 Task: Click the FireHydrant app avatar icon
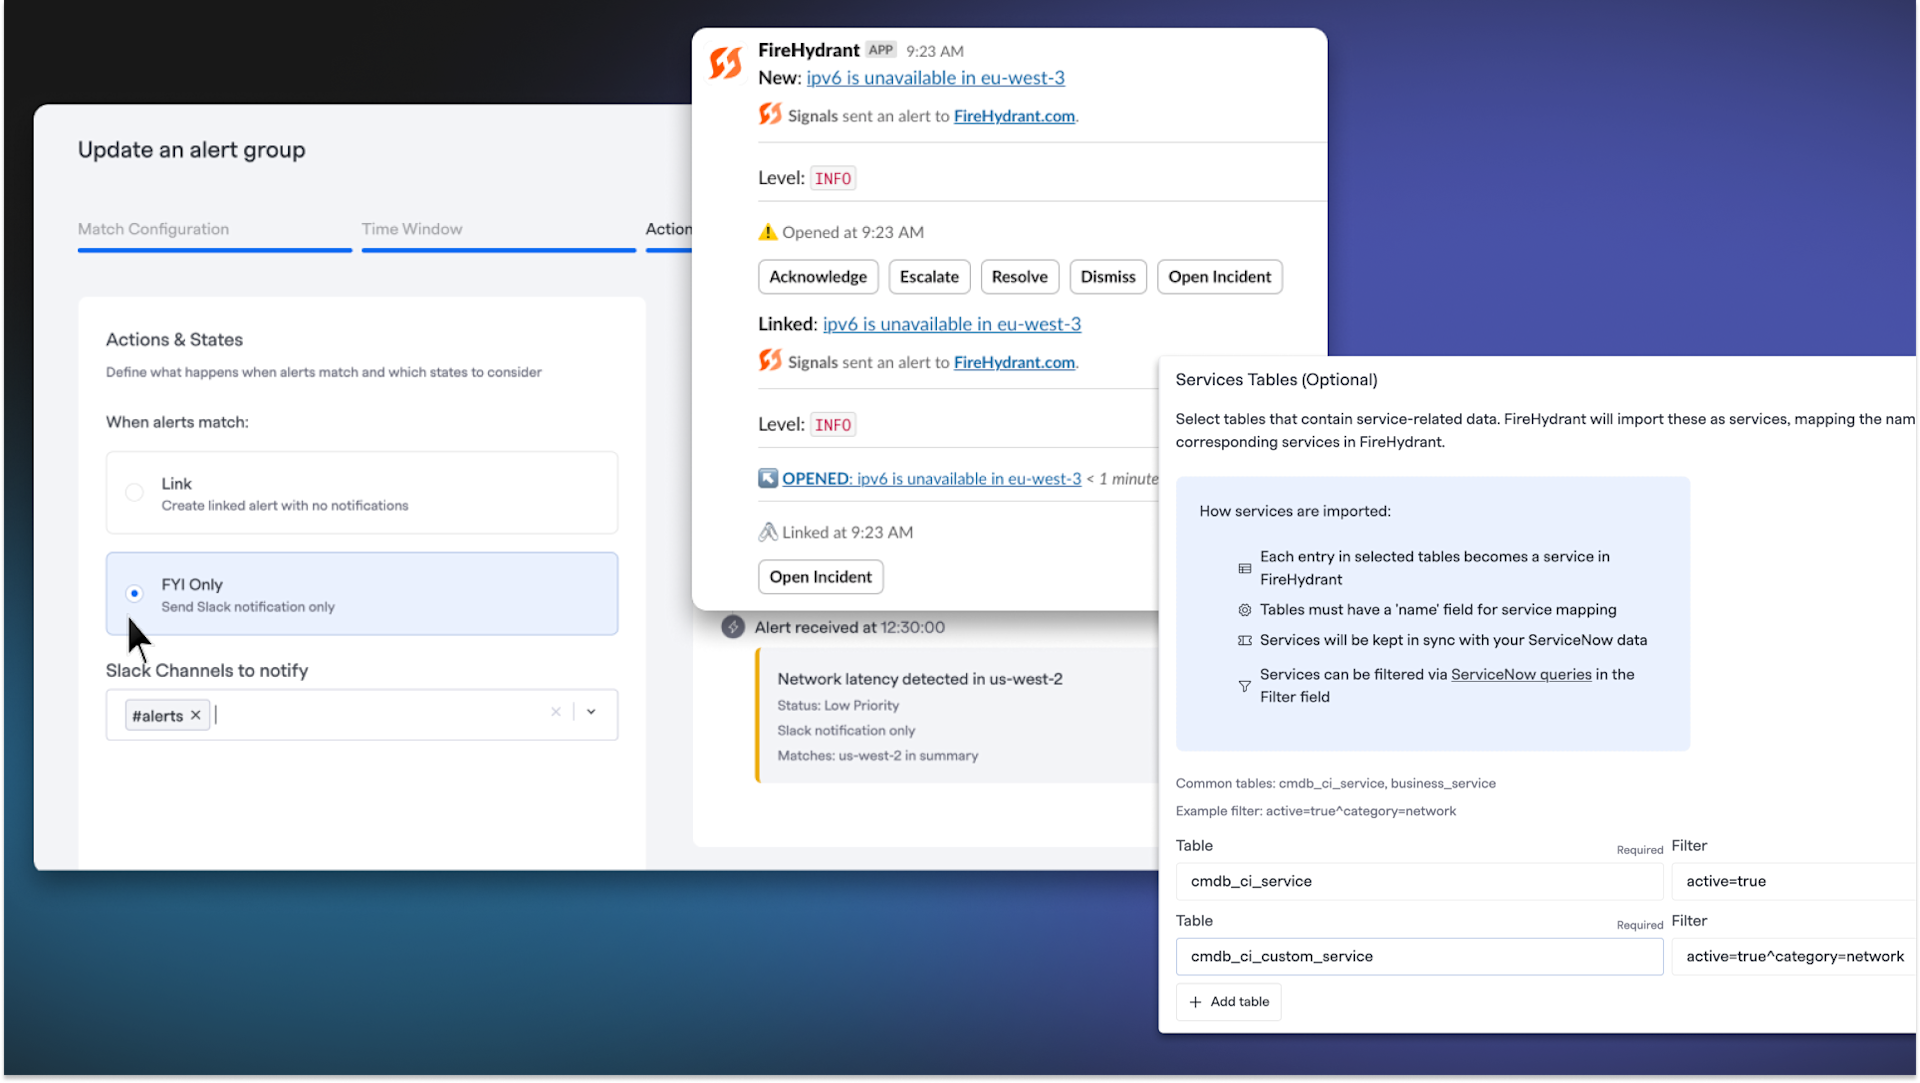pyautogui.click(x=726, y=63)
